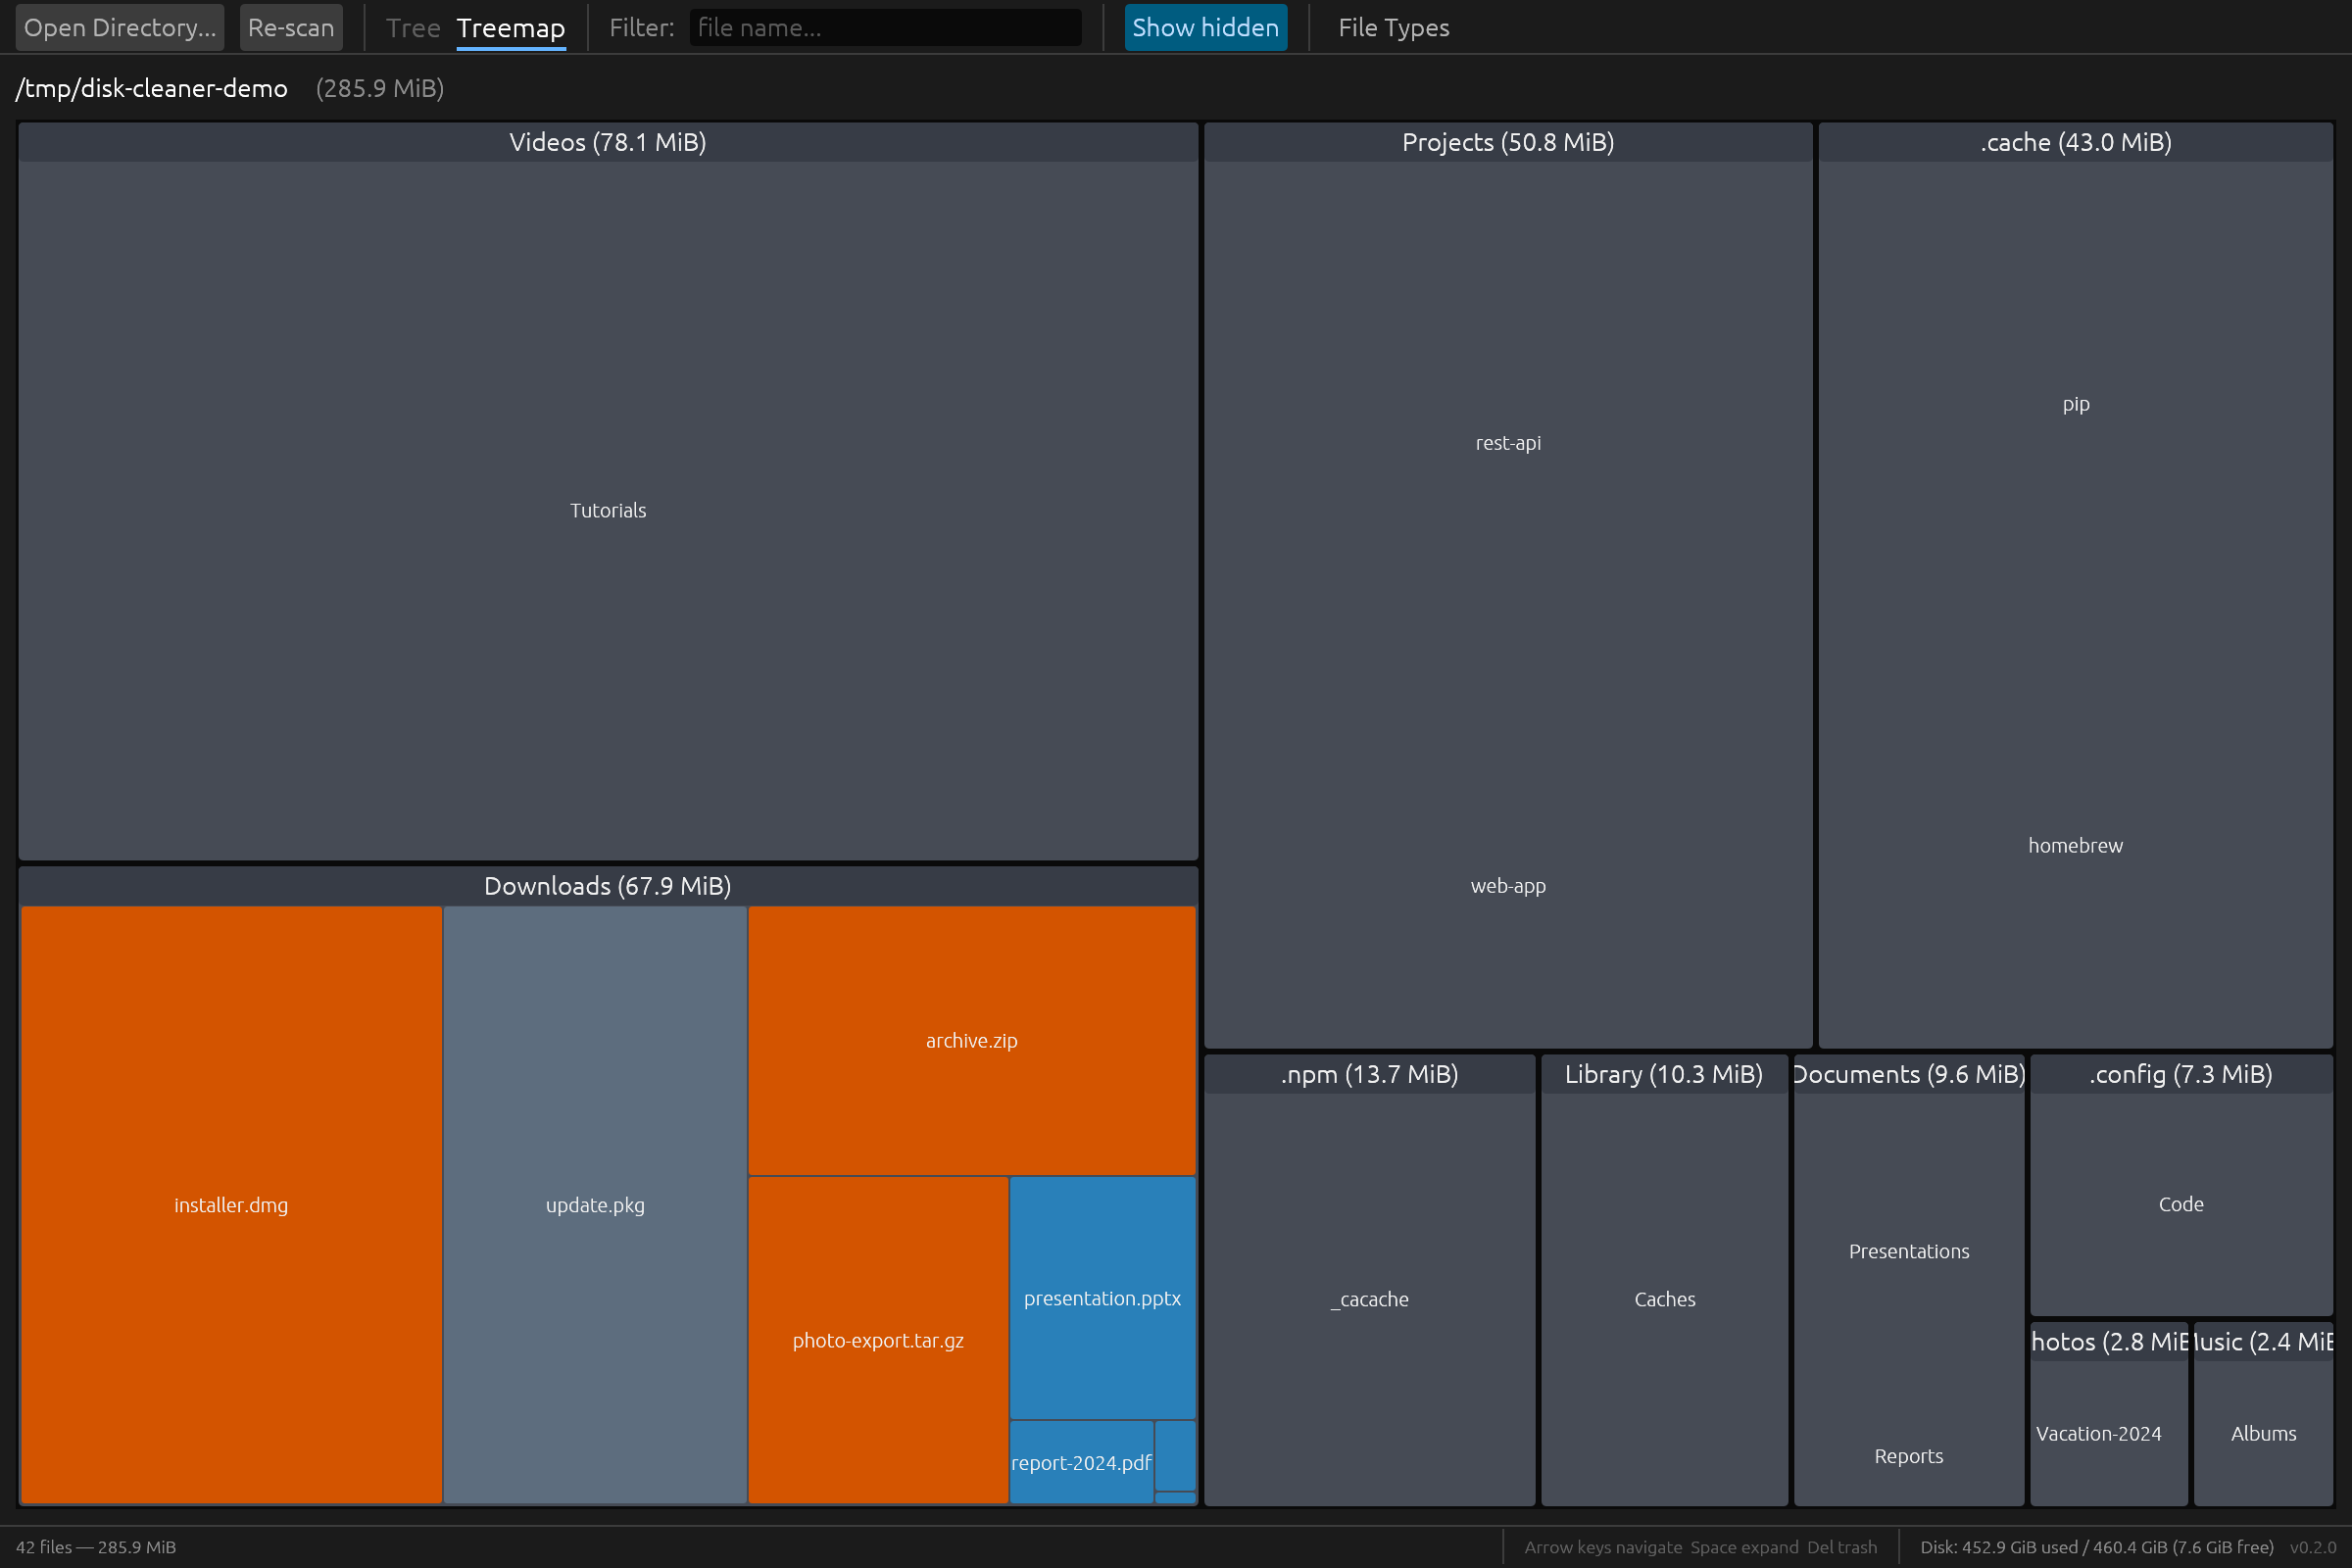
Task: Select the web-app block under Projects
Action: coord(1507,885)
